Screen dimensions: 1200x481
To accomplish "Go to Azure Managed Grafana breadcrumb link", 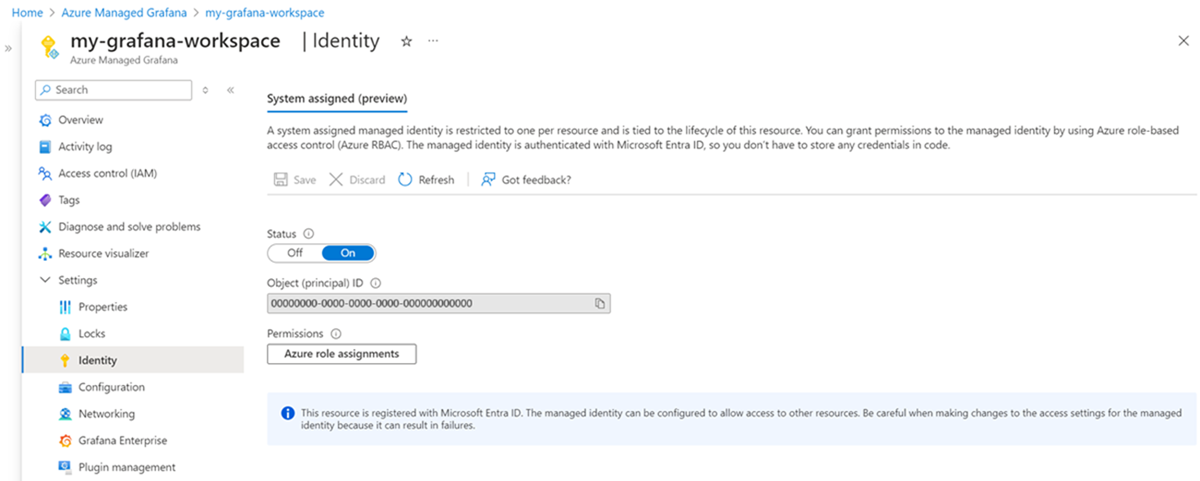I will [129, 12].
